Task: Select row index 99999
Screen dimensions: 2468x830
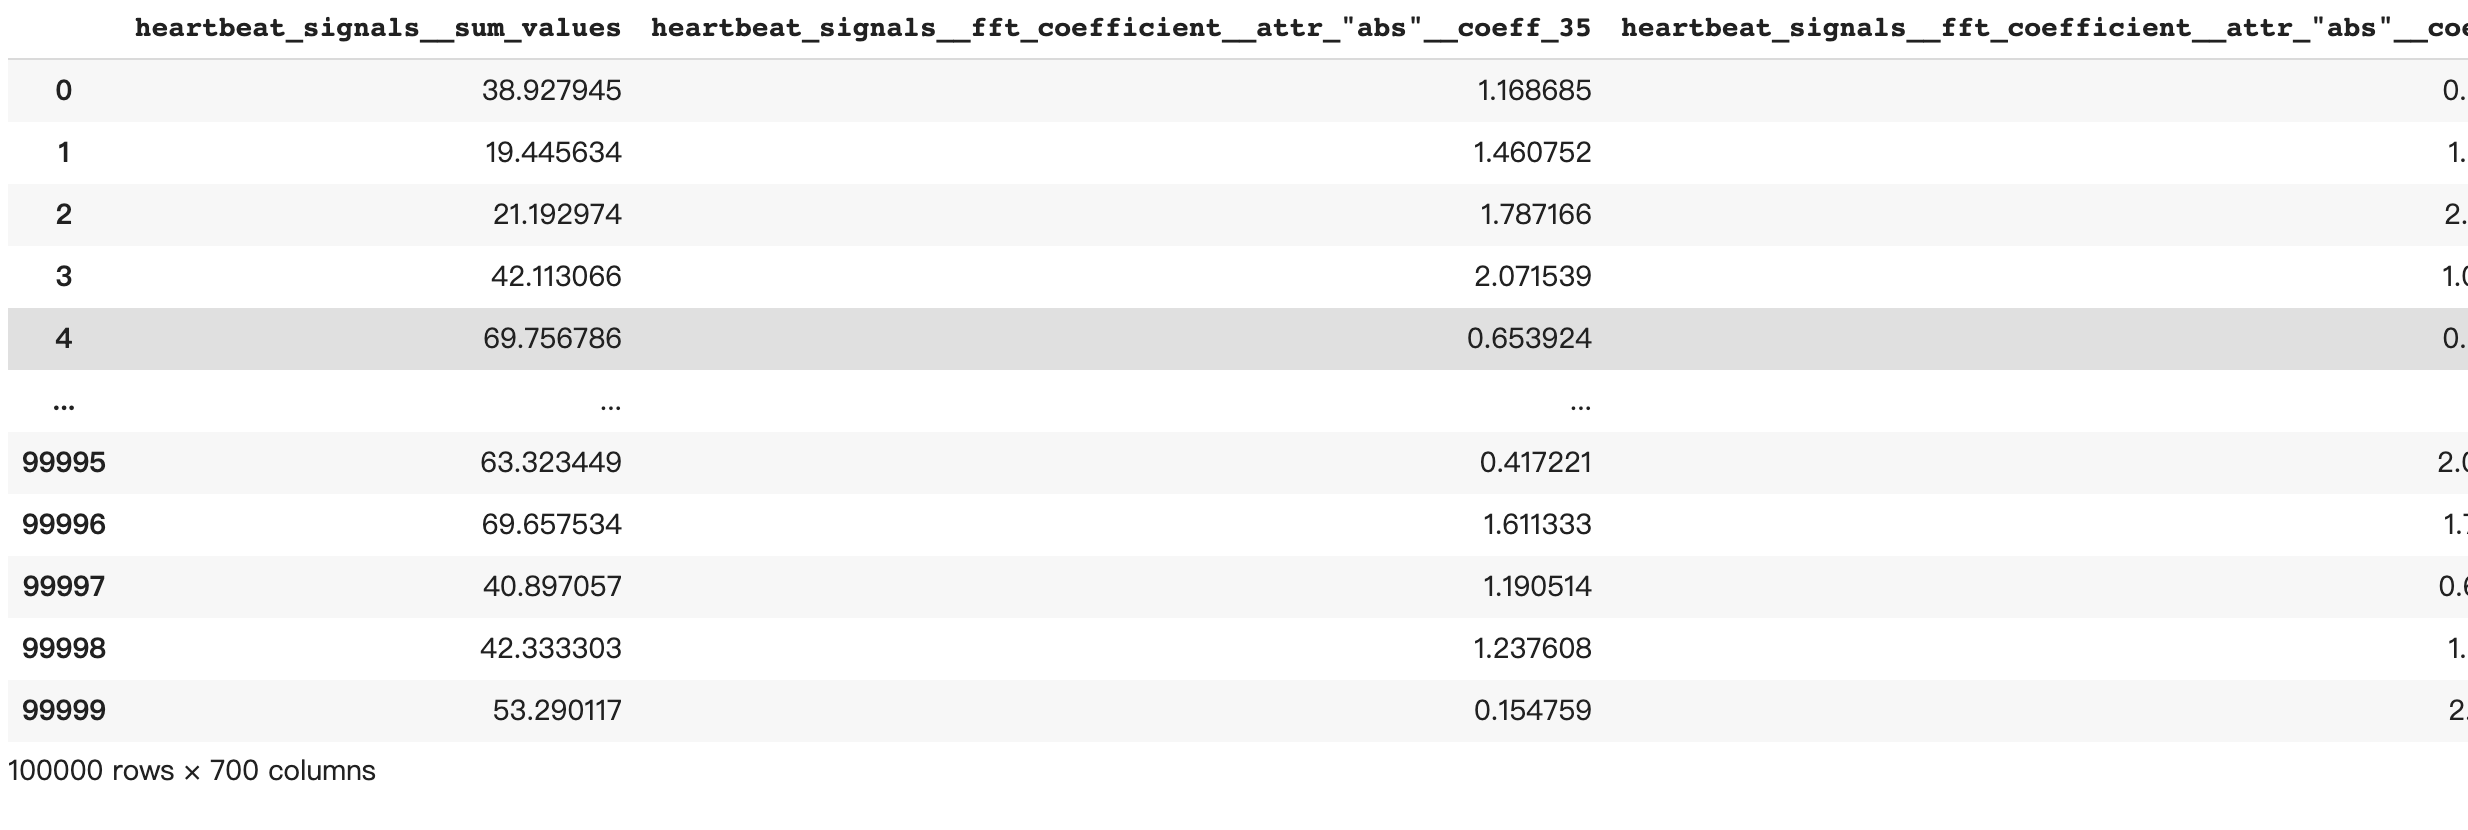Action: 63,710
